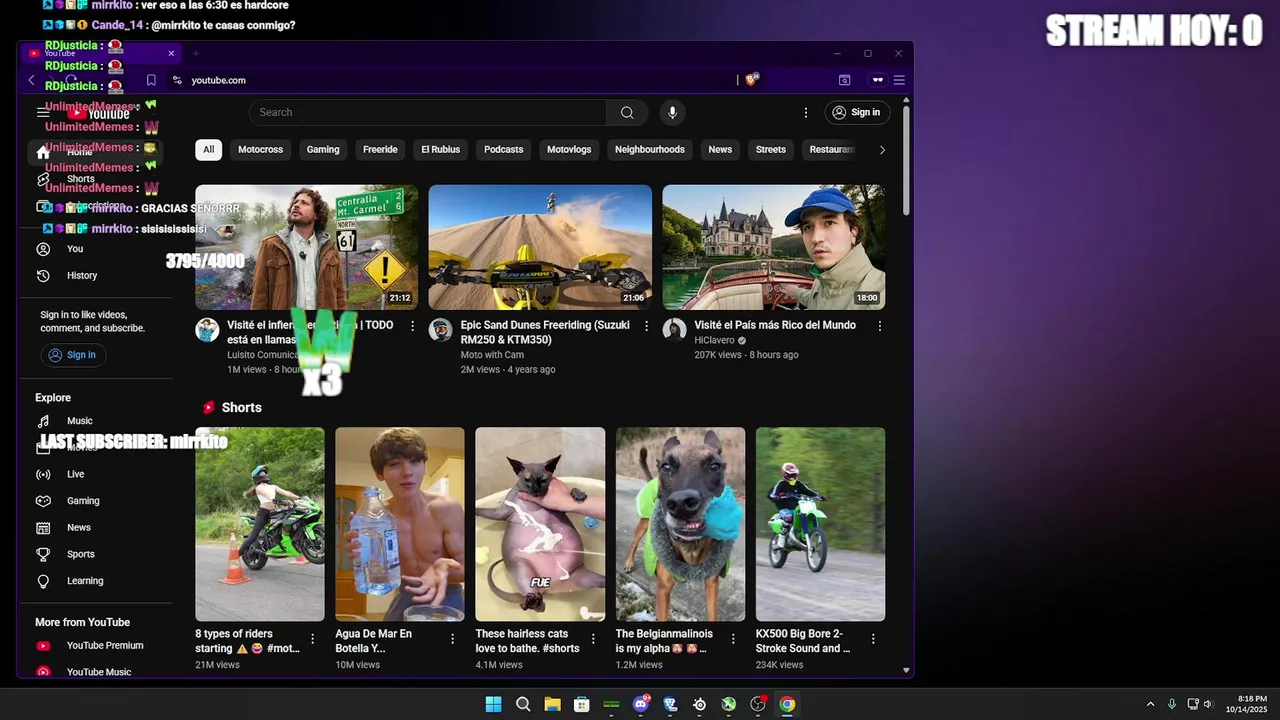The width and height of the screenshot is (1280, 720).
Task: Open News under Explore in sidebar
Action: point(96,528)
